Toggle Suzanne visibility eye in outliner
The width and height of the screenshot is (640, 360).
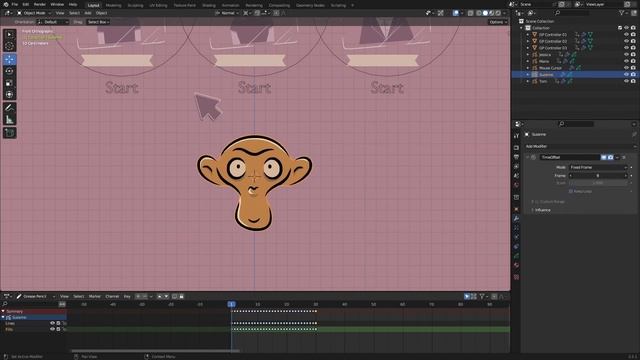(626, 75)
